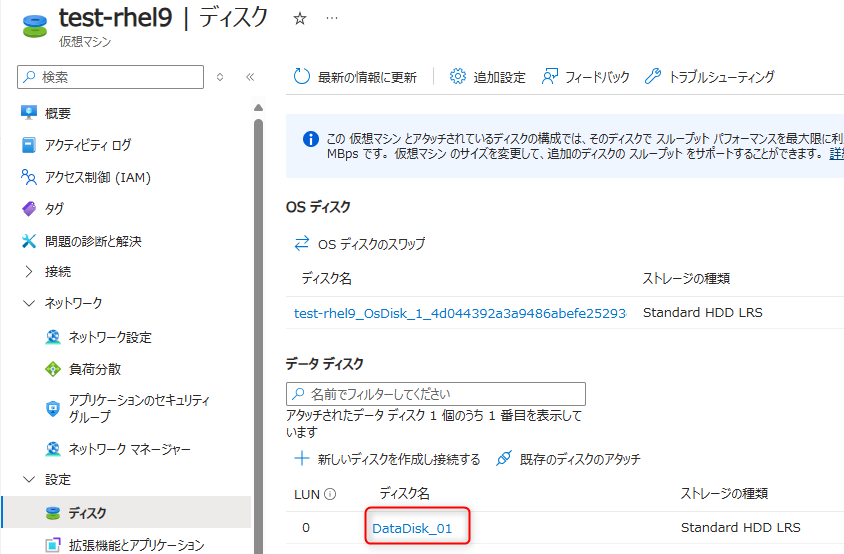
Task: Expand the 接続 section chevron
Action: tap(29, 271)
